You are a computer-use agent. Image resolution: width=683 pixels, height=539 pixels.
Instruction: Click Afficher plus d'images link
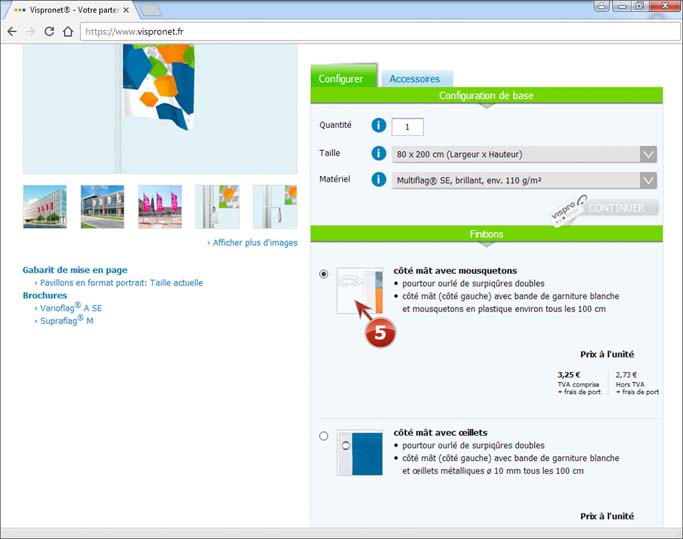click(x=253, y=243)
